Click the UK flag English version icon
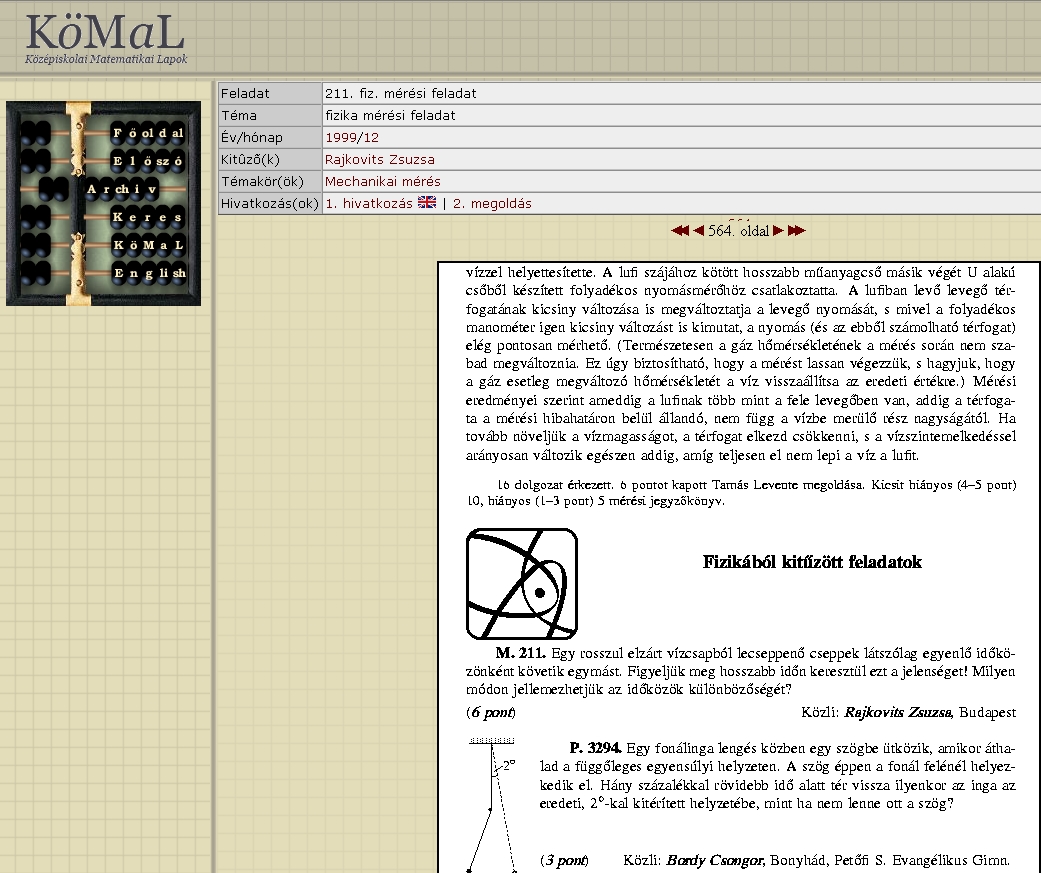 (x=427, y=202)
